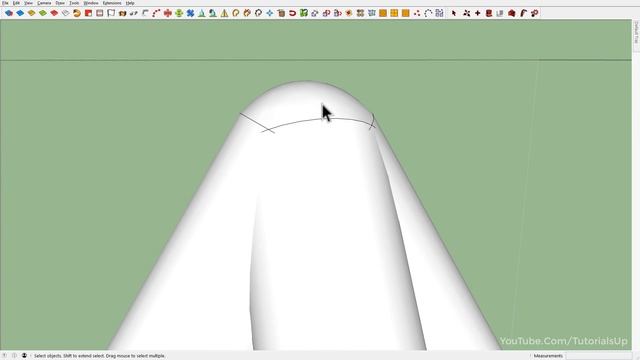Open the Extensions menu
Image resolution: width=640 pixels, height=360 pixels.
tap(112, 3)
